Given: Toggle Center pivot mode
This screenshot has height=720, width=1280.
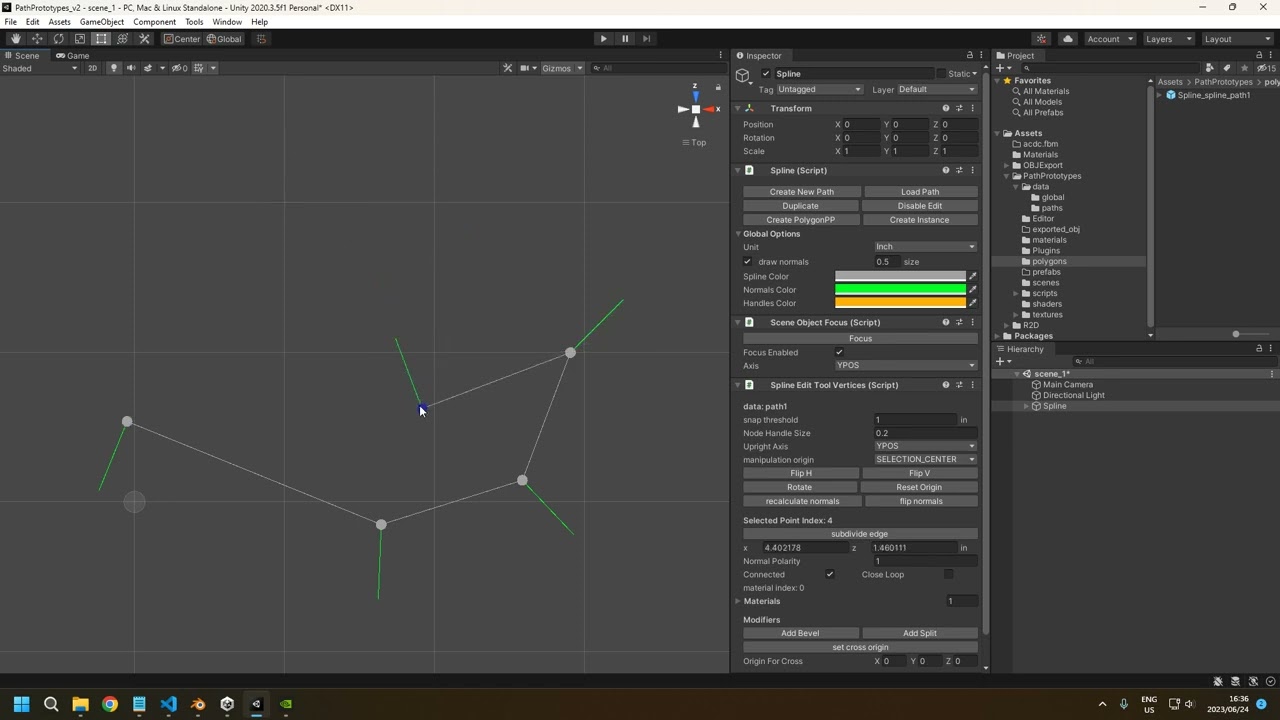Looking at the screenshot, I should (182, 39).
